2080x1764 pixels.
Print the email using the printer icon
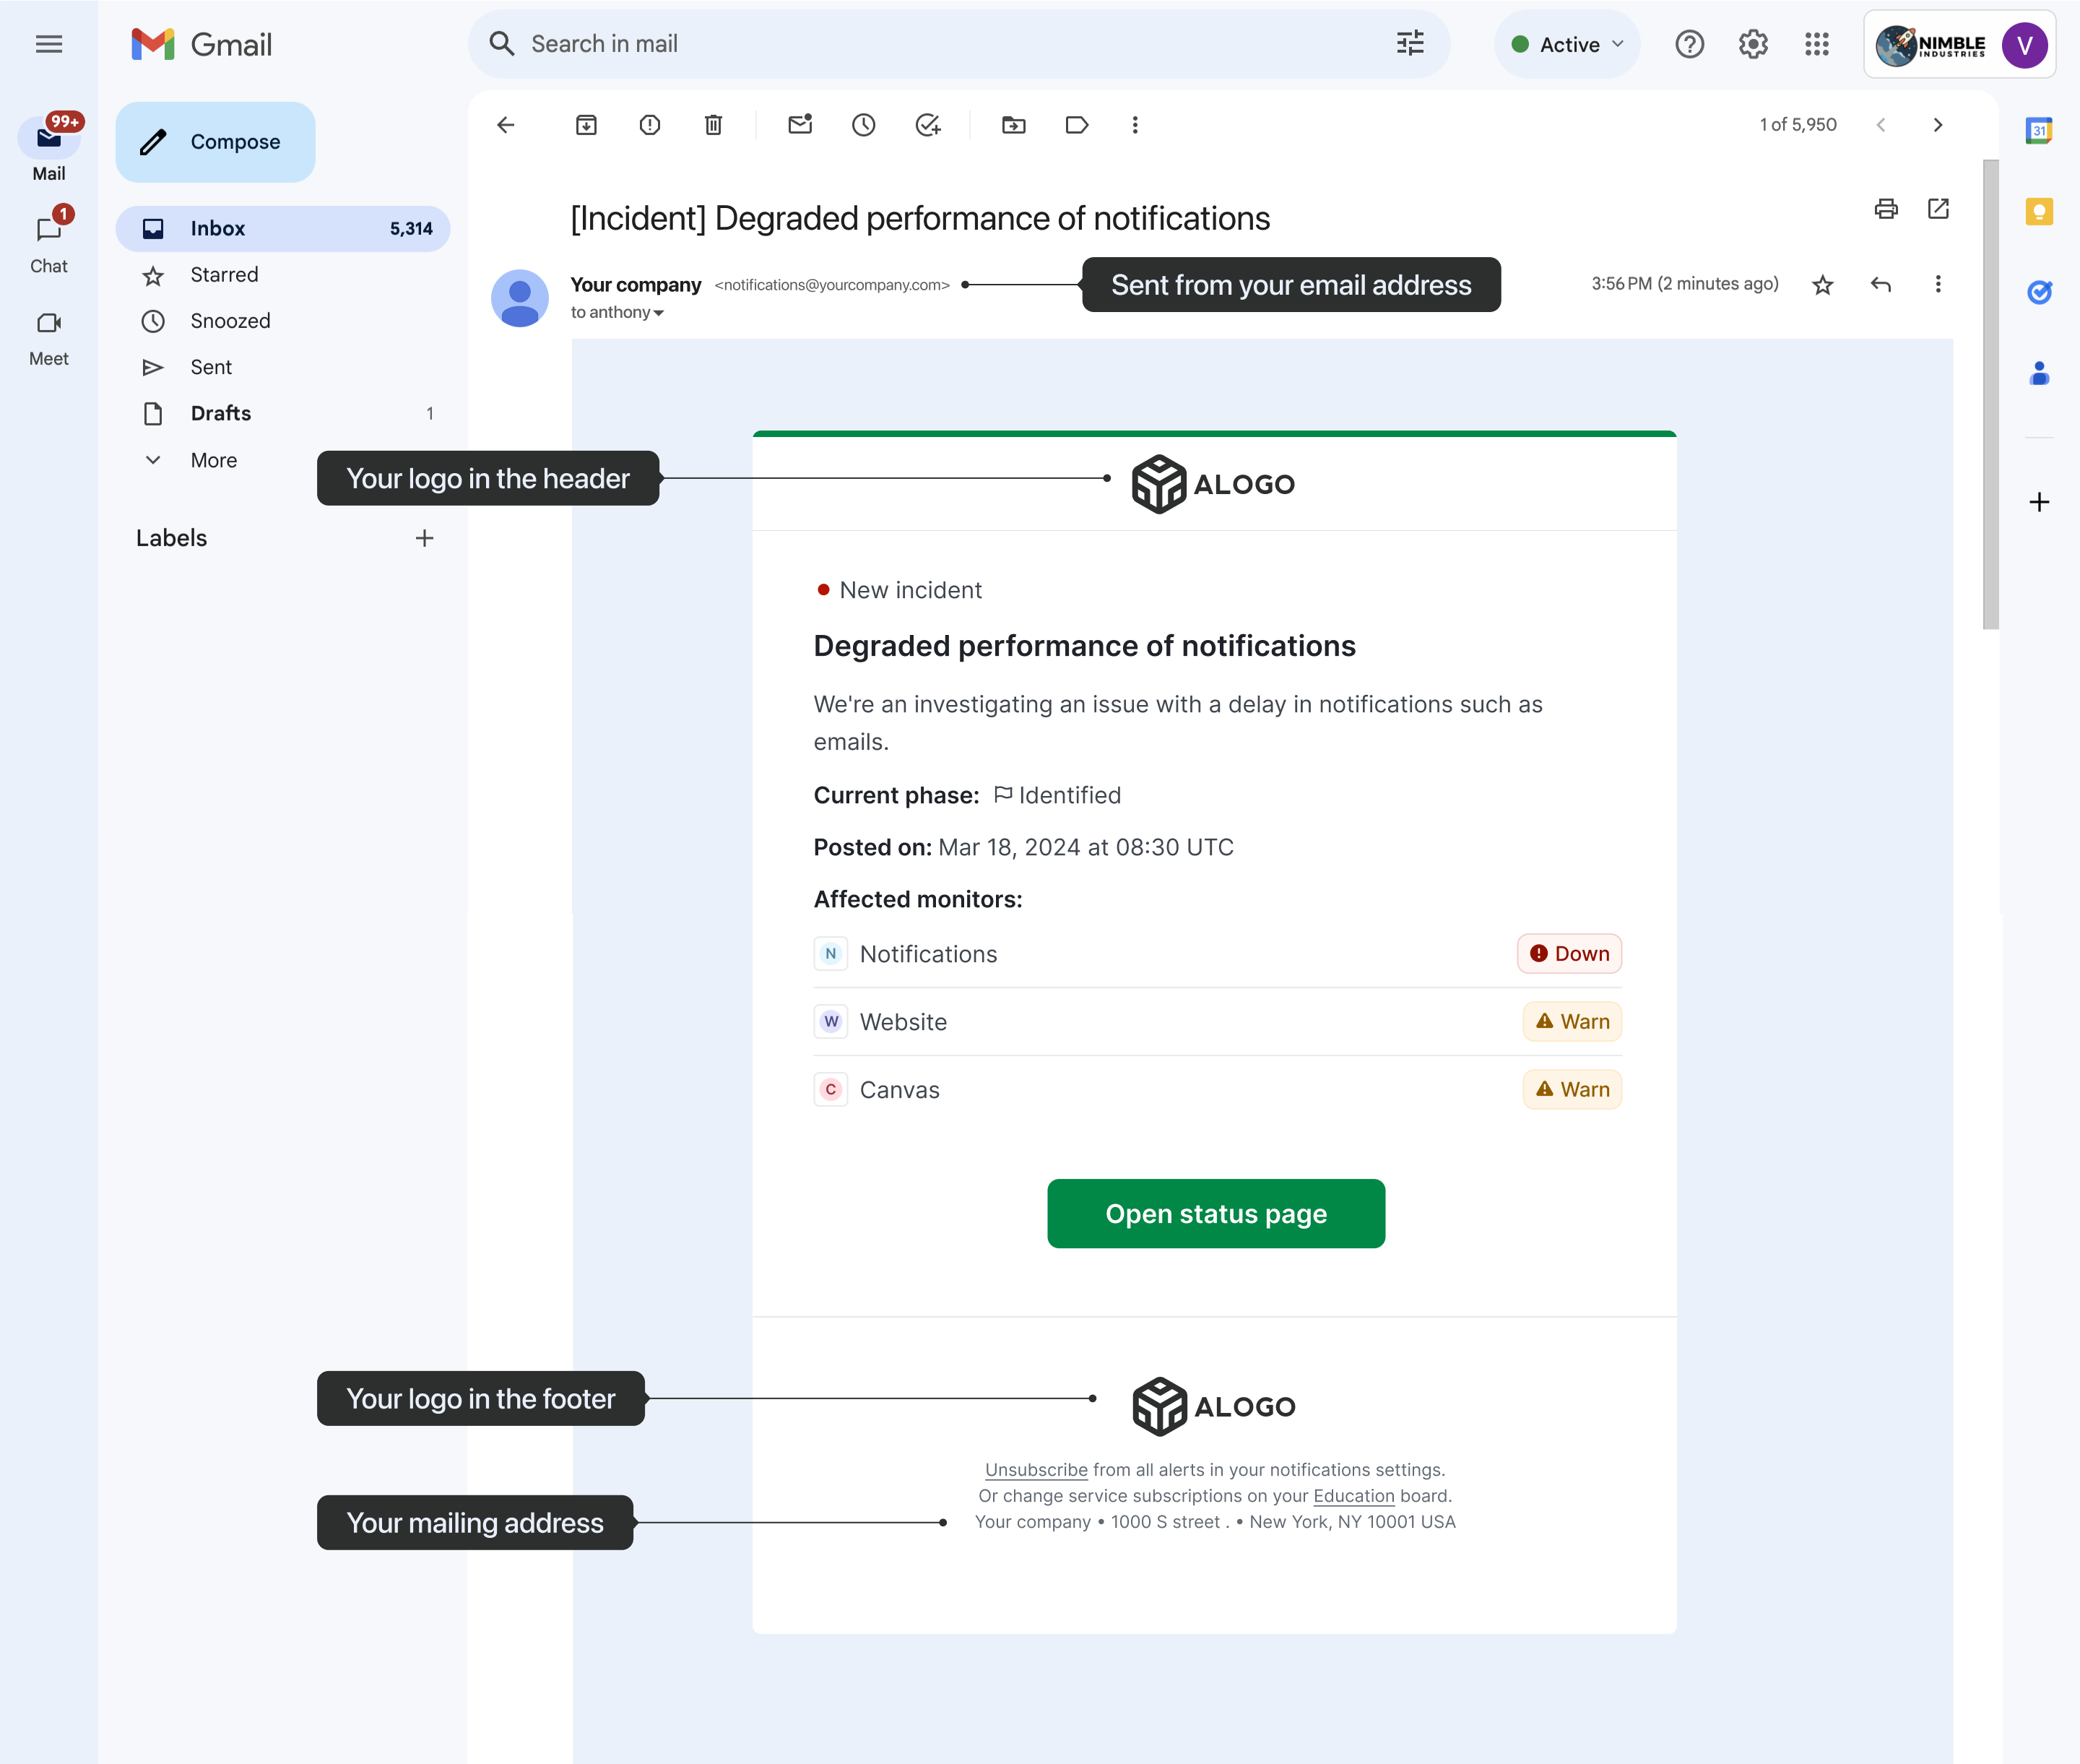click(x=1885, y=209)
